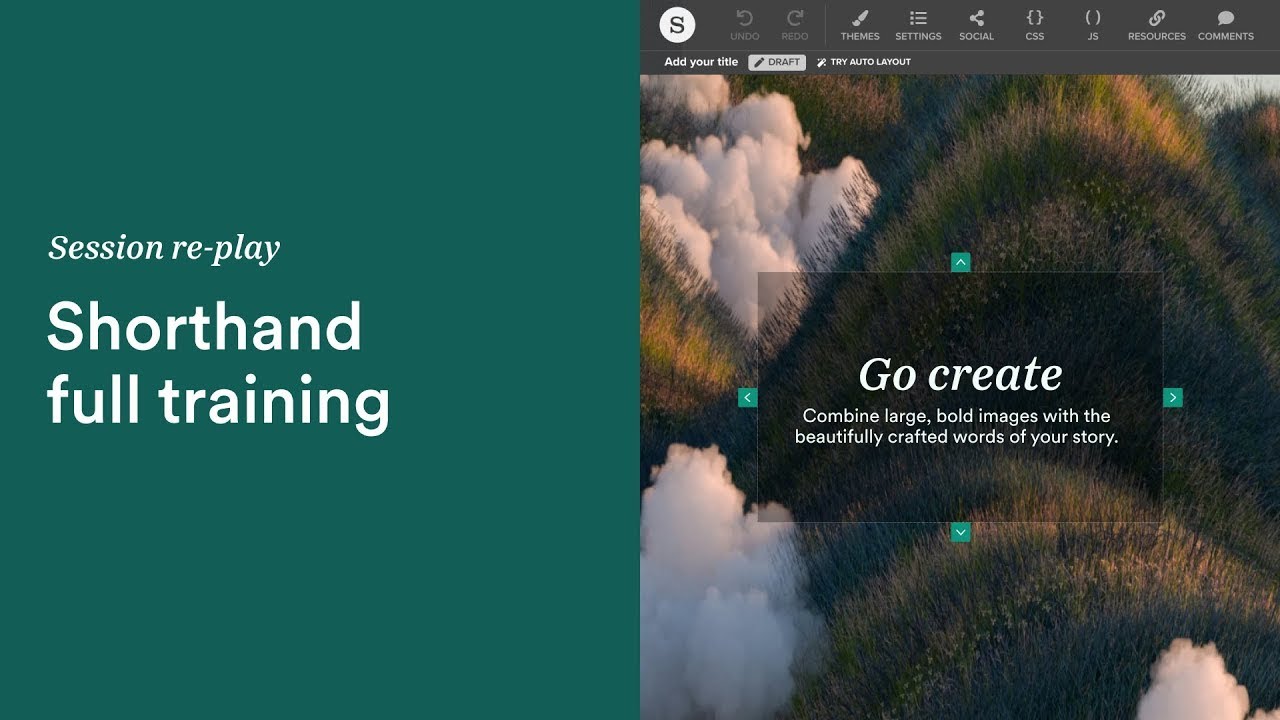Image resolution: width=1280 pixels, height=720 pixels.
Task: Click the 'Shorthand full training' title
Action: (218, 364)
